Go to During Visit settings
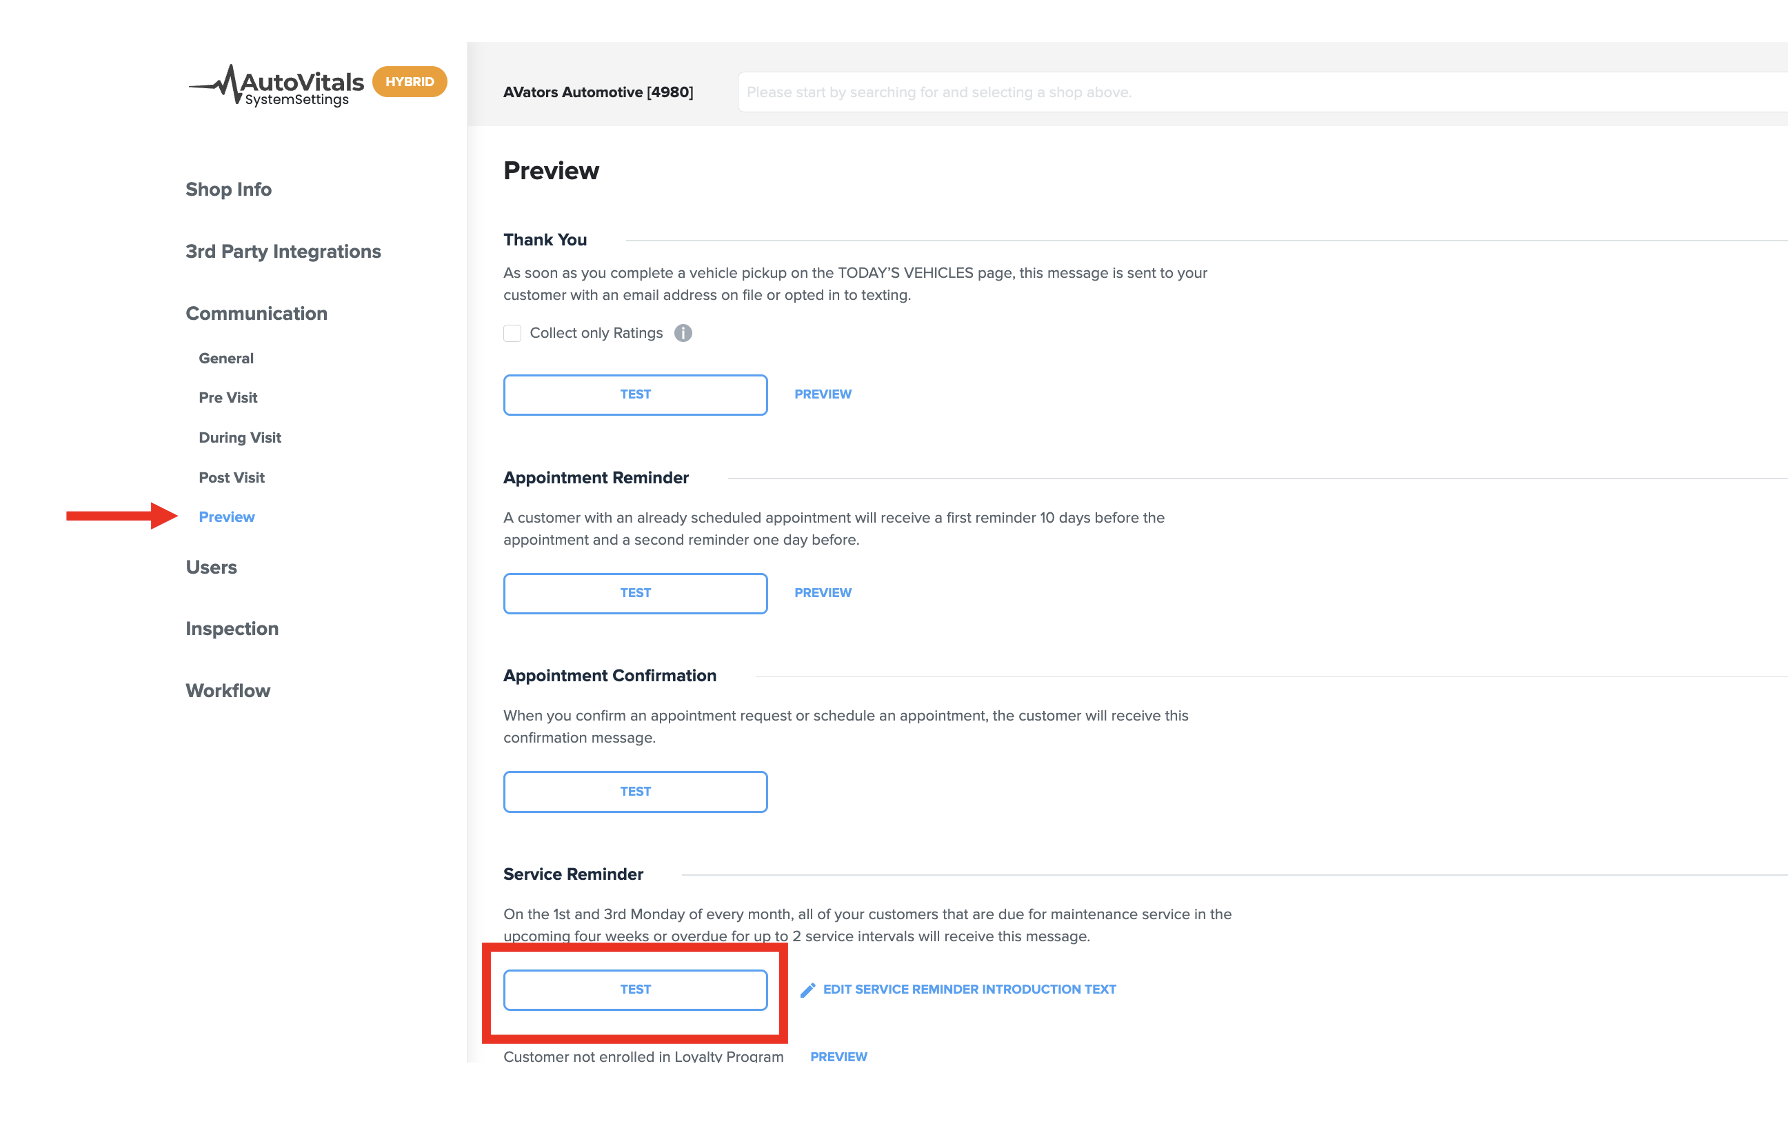The image size is (1788, 1138). pos(240,437)
